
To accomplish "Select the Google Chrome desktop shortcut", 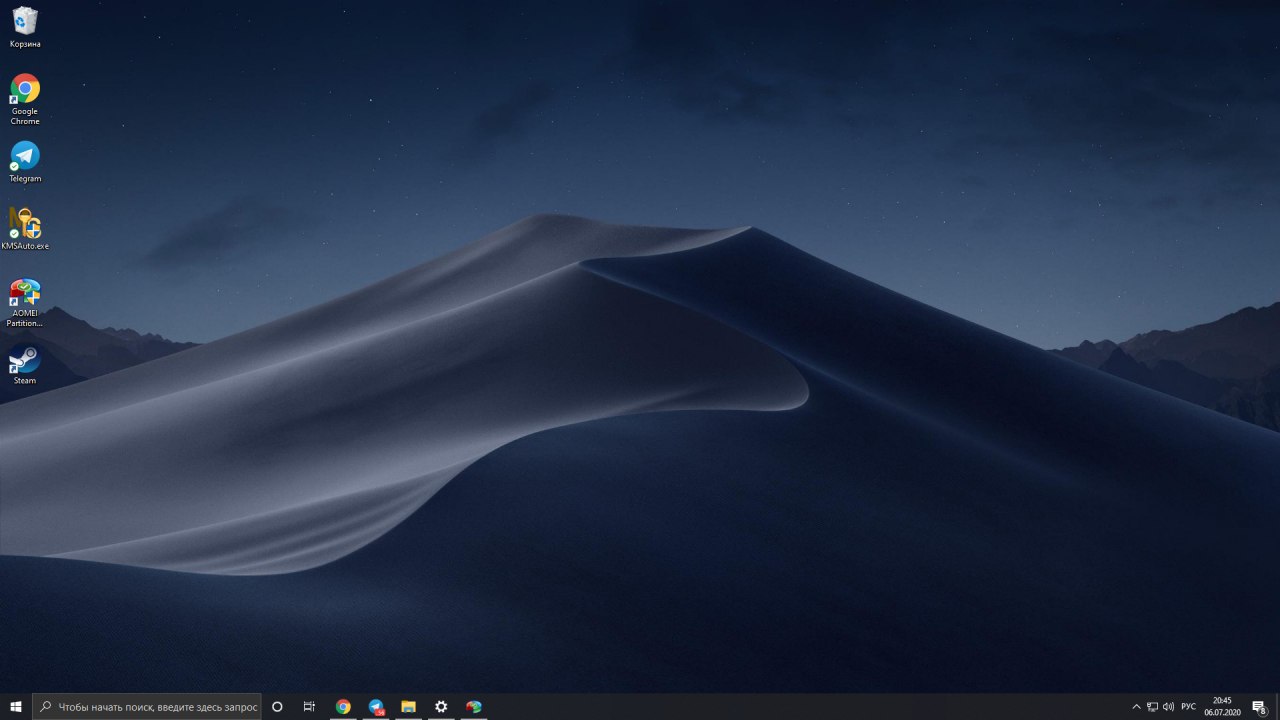I will click(x=25, y=99).
